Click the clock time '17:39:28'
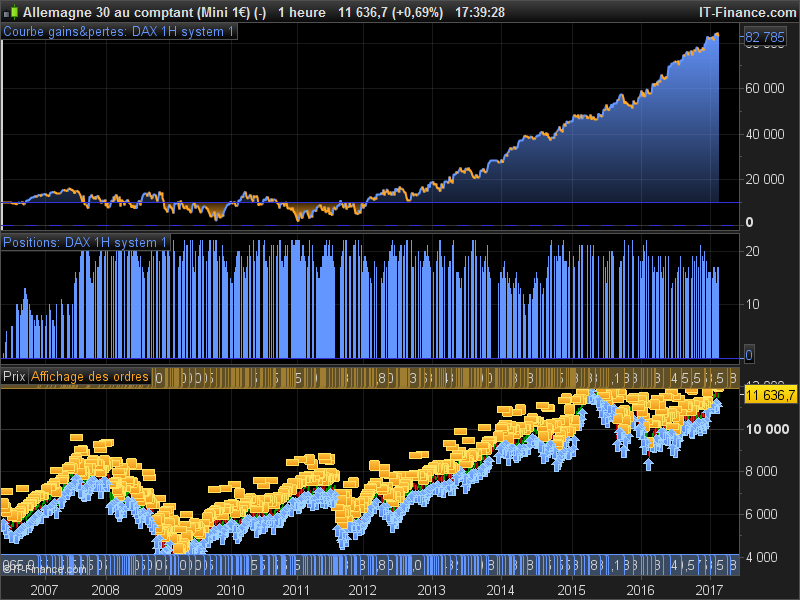The image size is (800, 600). [x=480, y=12]
